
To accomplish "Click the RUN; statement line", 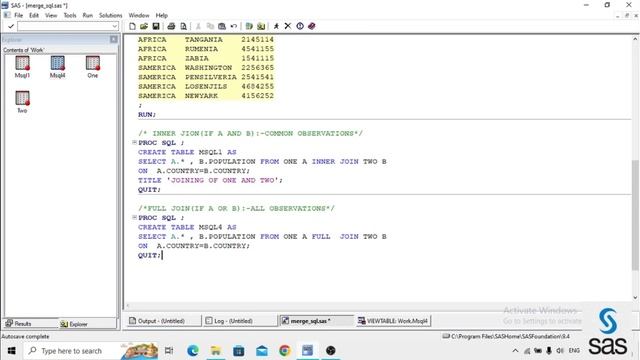I will pos(147,114).
